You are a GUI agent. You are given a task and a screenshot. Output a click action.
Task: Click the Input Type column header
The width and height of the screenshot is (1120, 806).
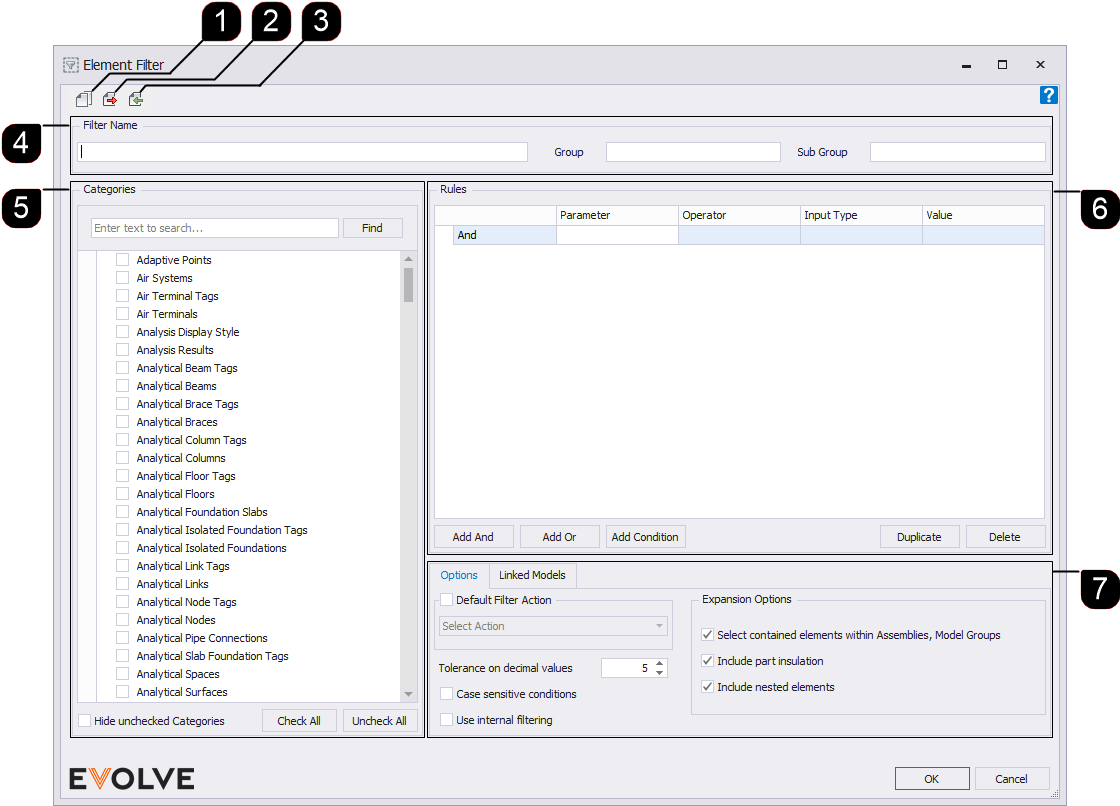(861, 215)
